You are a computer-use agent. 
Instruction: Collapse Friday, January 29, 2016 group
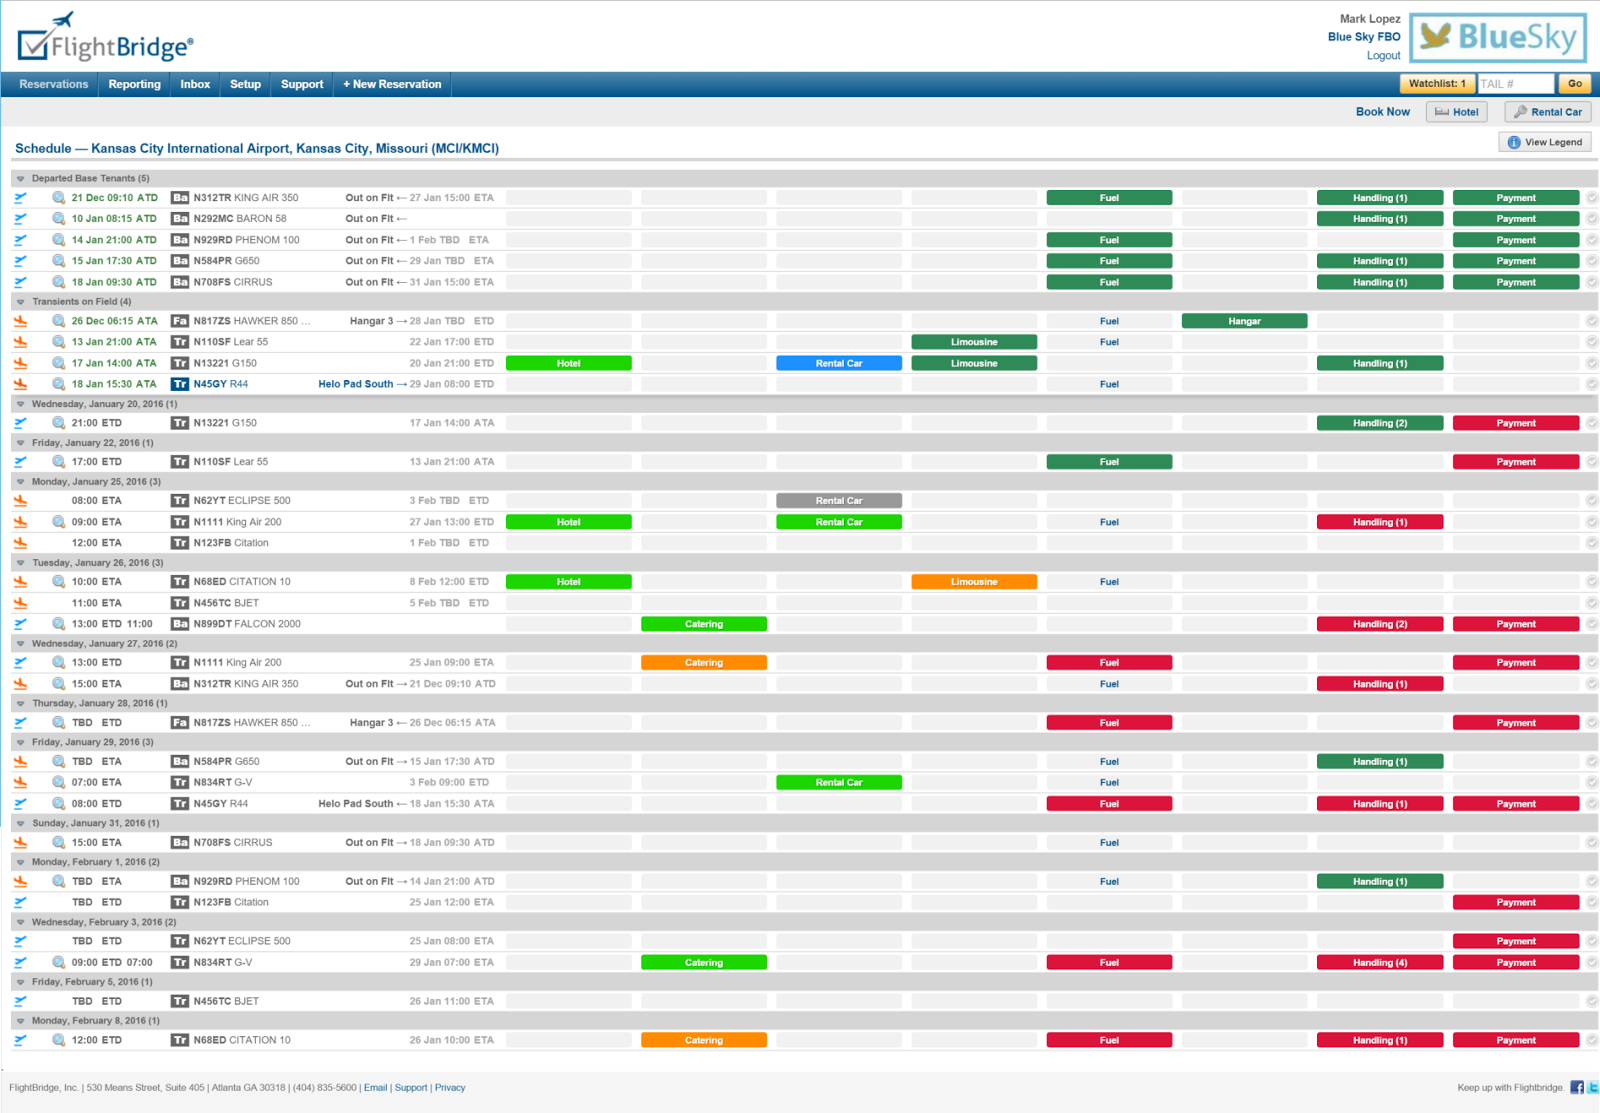tap(20, 743)
